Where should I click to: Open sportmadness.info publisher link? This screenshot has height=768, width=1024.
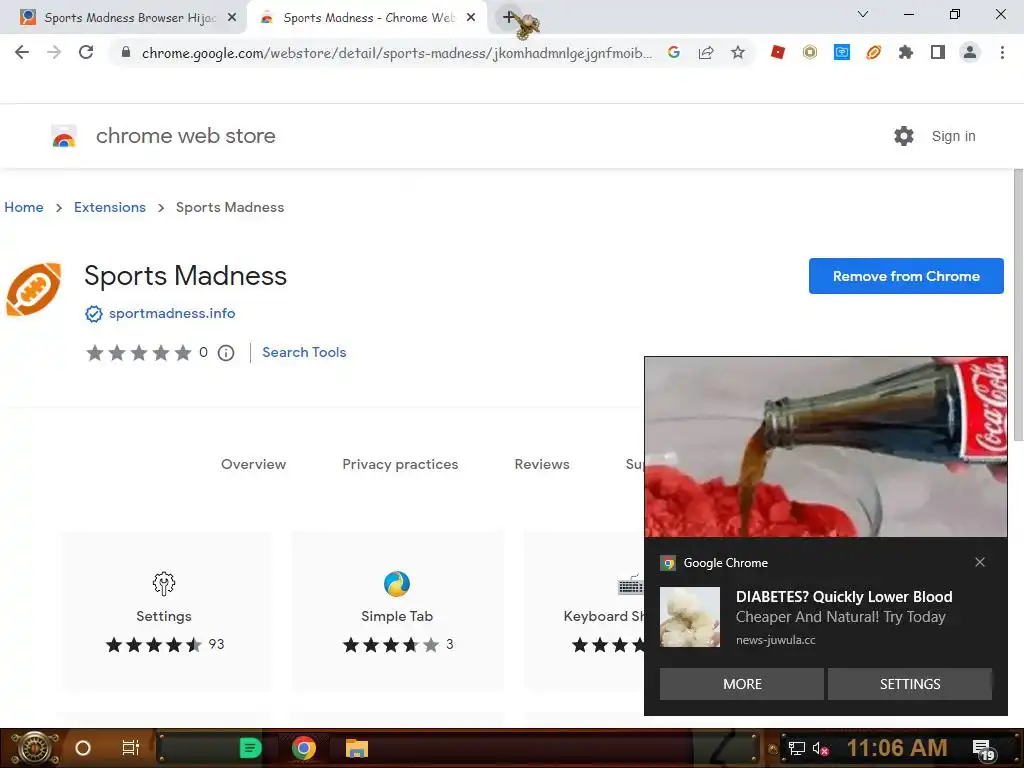[172, 313]
